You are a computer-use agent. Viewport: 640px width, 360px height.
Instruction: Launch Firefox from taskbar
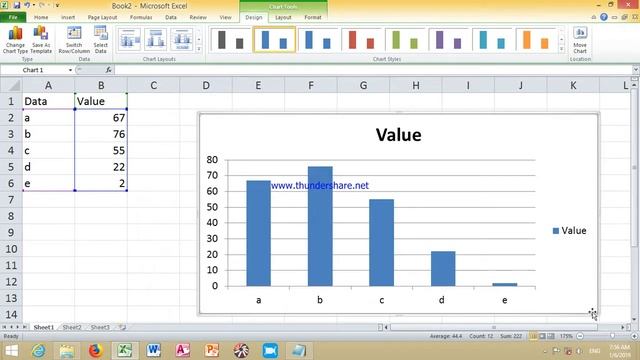tap(95, 351)
